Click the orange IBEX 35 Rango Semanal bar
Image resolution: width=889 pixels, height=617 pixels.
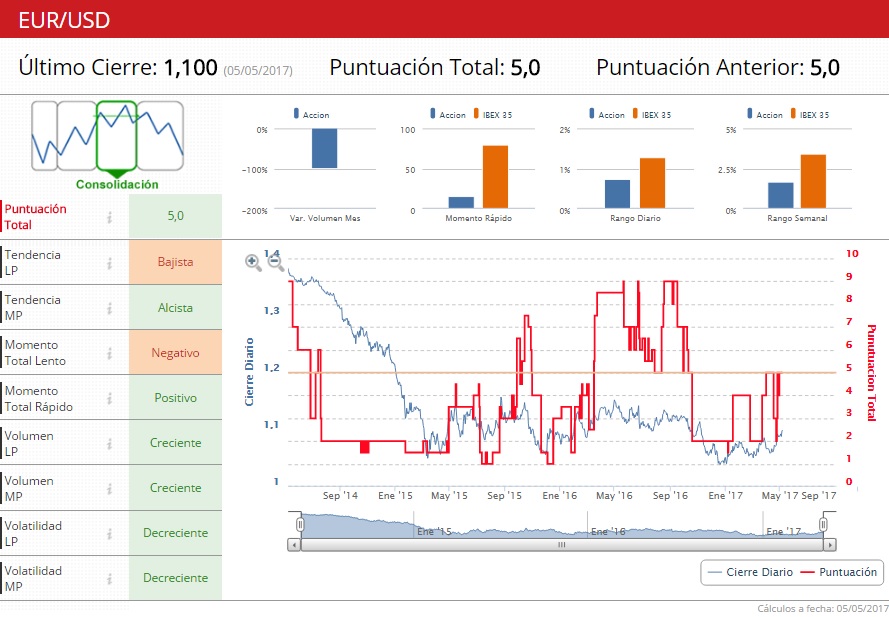tap(813, 181)
